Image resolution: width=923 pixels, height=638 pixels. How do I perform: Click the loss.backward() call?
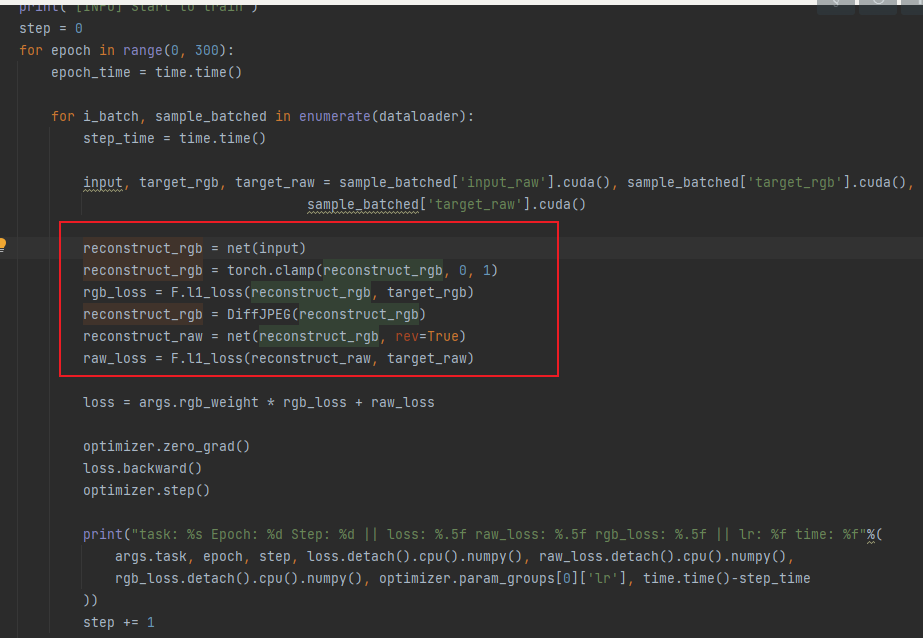coord(142,468)
